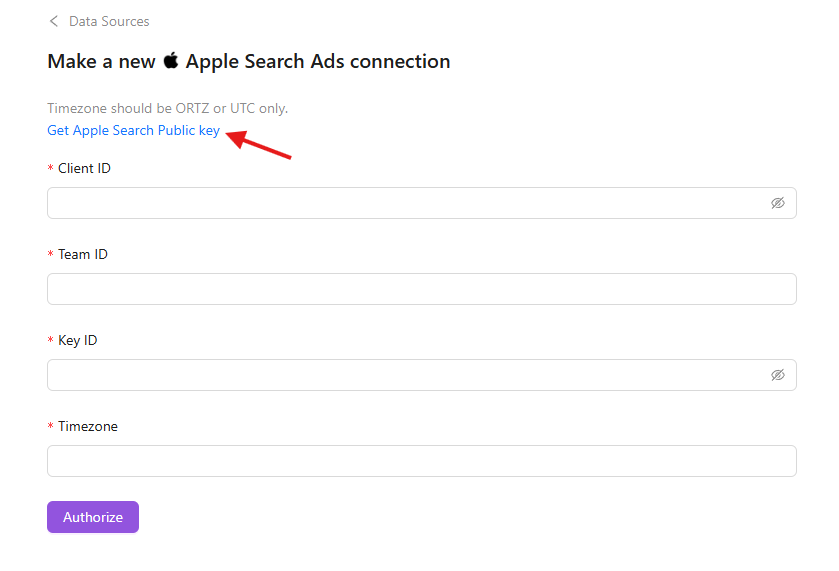Toggle visibility of the Client ID value
Image resolution: width=839 pixels, height=571 pixels.
777,203
